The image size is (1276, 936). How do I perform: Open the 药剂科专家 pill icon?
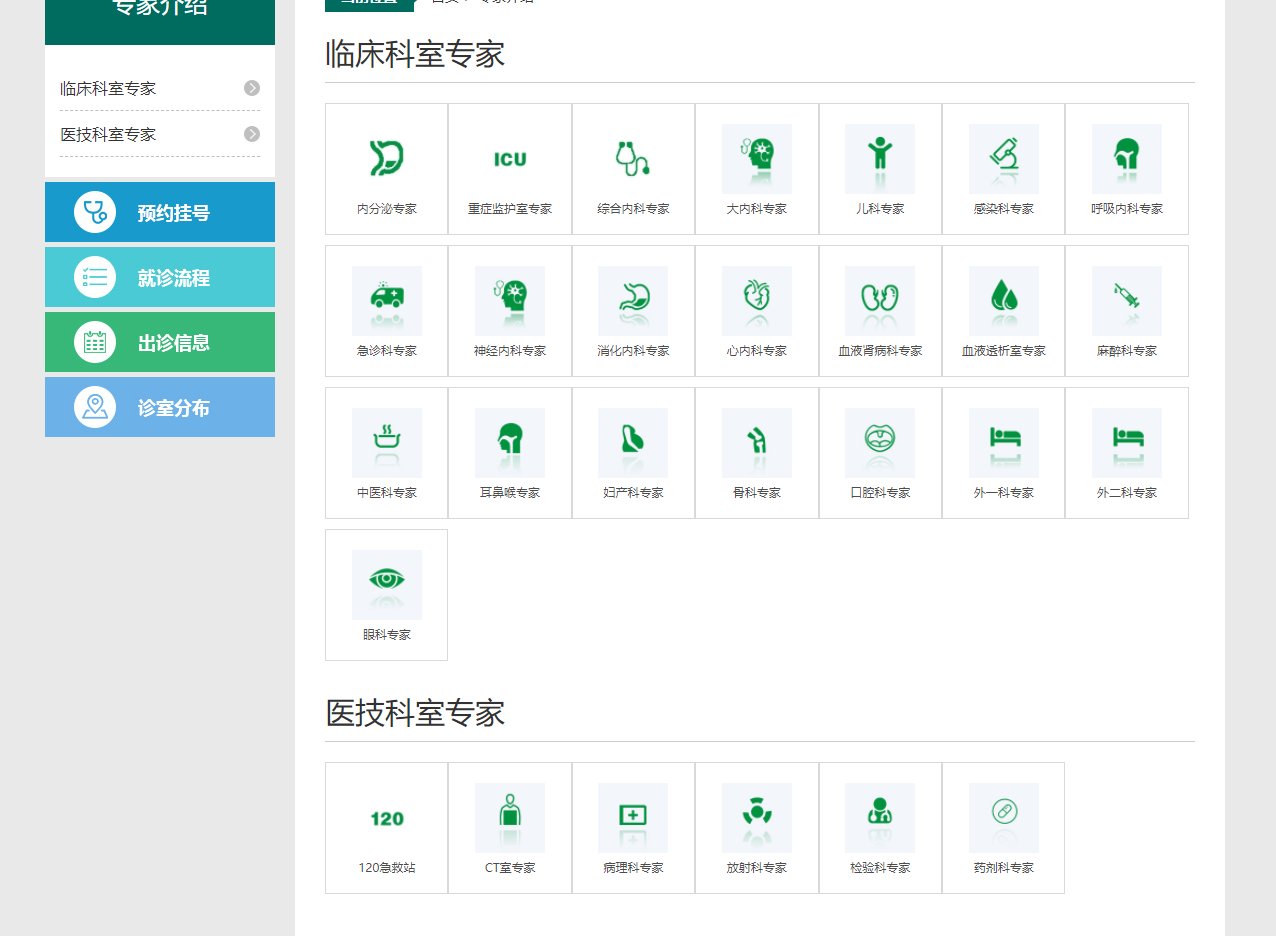pyautogui.click(x=1004, y=817)
